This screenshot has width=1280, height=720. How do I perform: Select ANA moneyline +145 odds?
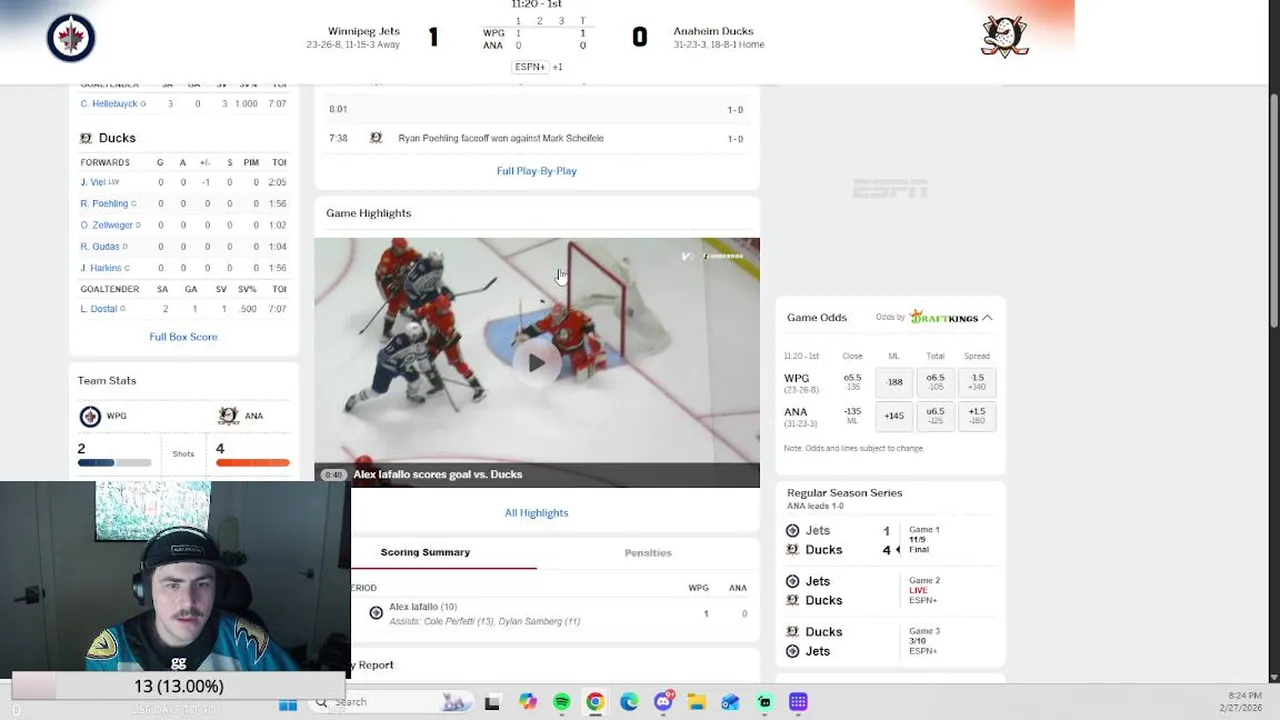tap(894, 416)
